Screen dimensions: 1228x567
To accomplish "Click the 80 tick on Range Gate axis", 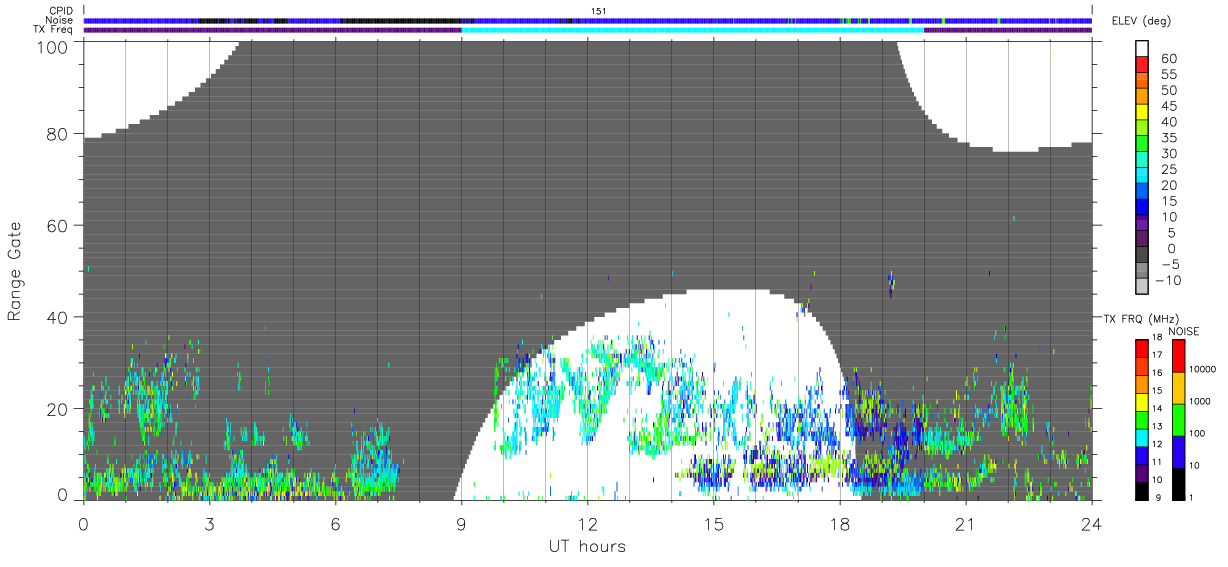I will point(58,134).
